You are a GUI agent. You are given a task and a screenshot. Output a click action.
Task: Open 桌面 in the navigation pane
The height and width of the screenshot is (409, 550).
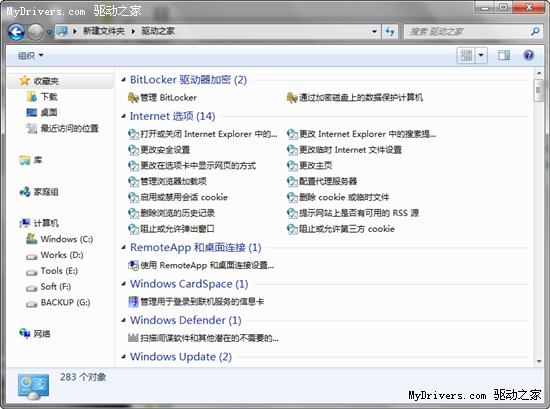(x=42, y=113)
